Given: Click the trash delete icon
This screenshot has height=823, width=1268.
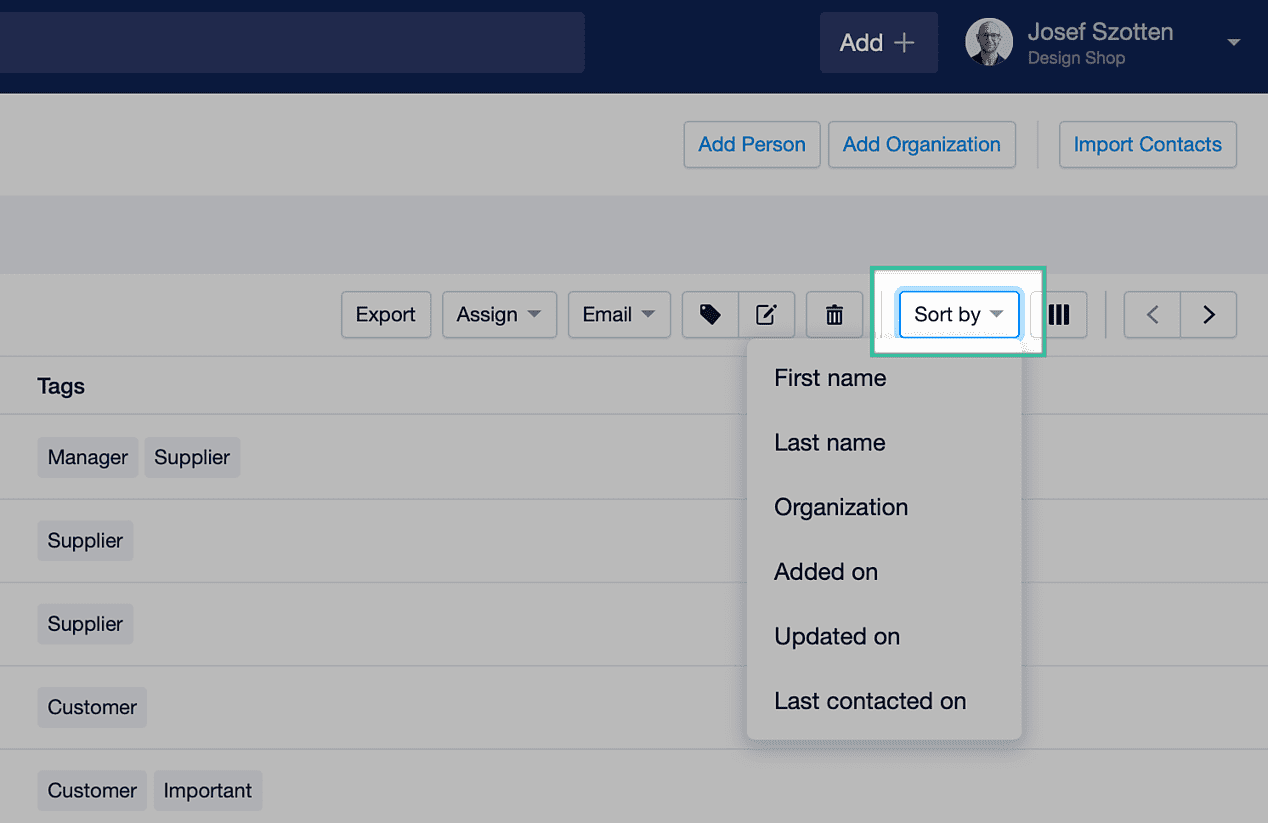Looking at the screenshot, I should [x=834, y=315].
